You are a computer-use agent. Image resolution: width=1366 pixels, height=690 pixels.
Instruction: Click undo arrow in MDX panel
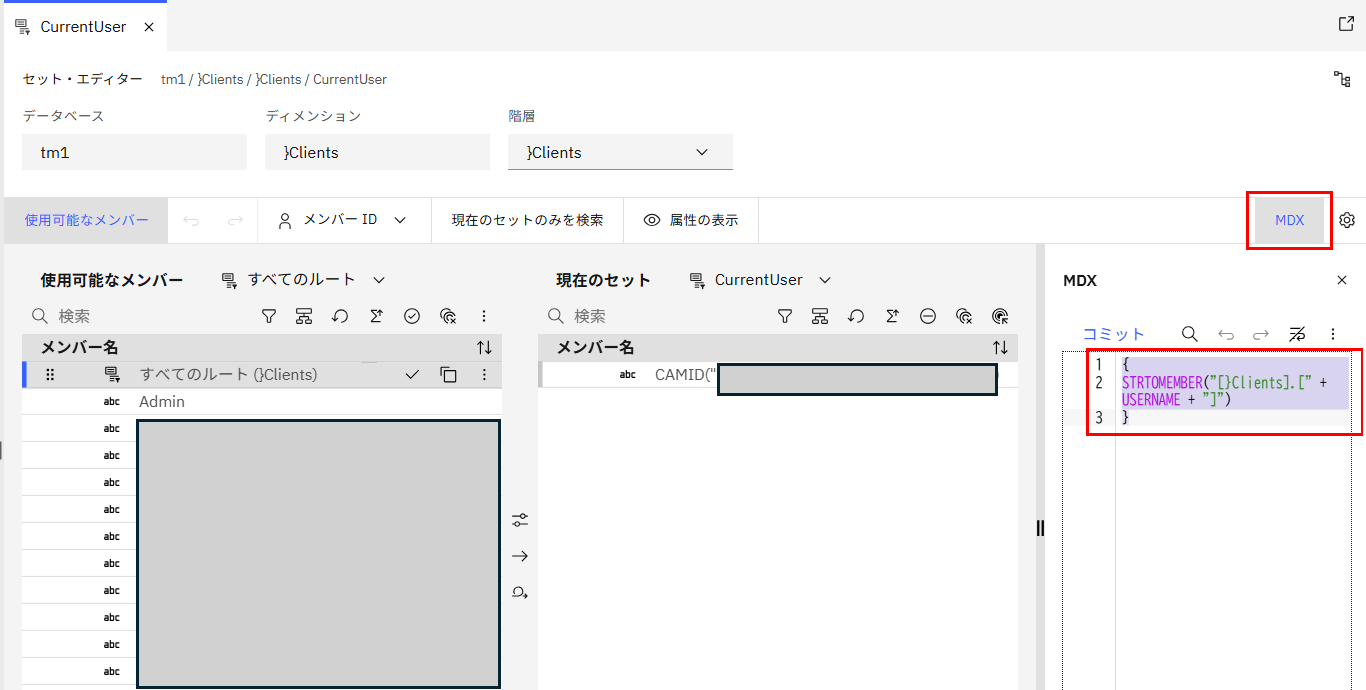click(1225, 334)
